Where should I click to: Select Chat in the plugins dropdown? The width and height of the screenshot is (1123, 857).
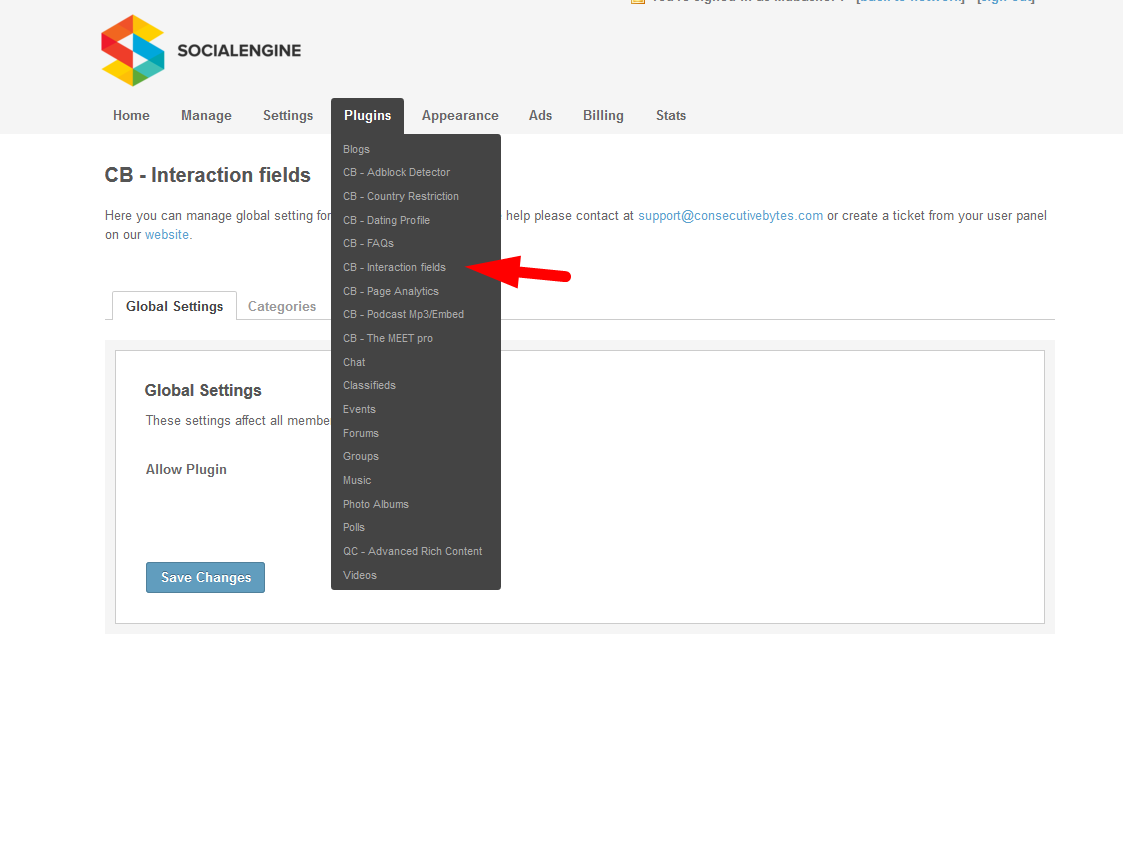point(354,362)
